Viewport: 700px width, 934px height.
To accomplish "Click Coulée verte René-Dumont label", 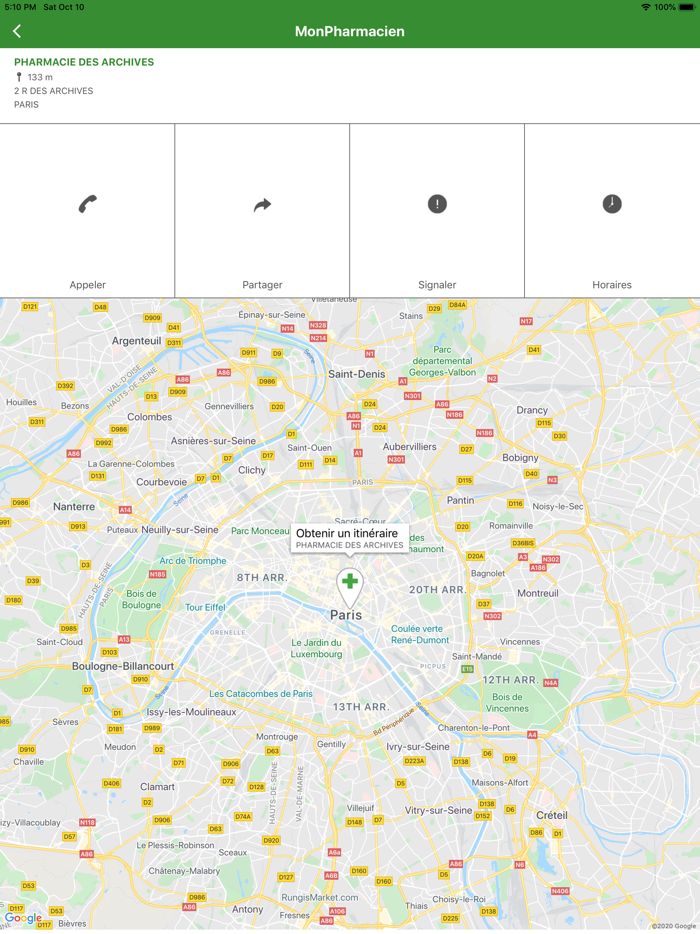I will coord(420,634).
